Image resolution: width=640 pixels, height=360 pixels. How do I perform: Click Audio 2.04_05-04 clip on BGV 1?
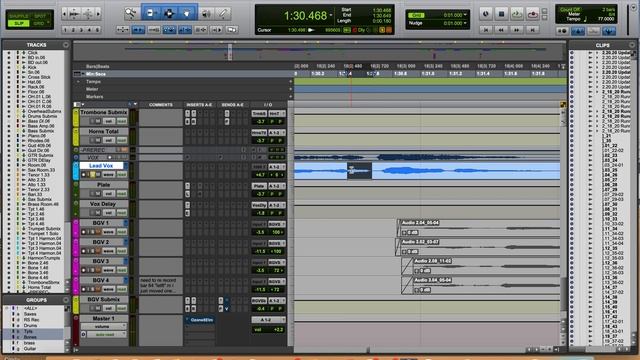(478, 229)
